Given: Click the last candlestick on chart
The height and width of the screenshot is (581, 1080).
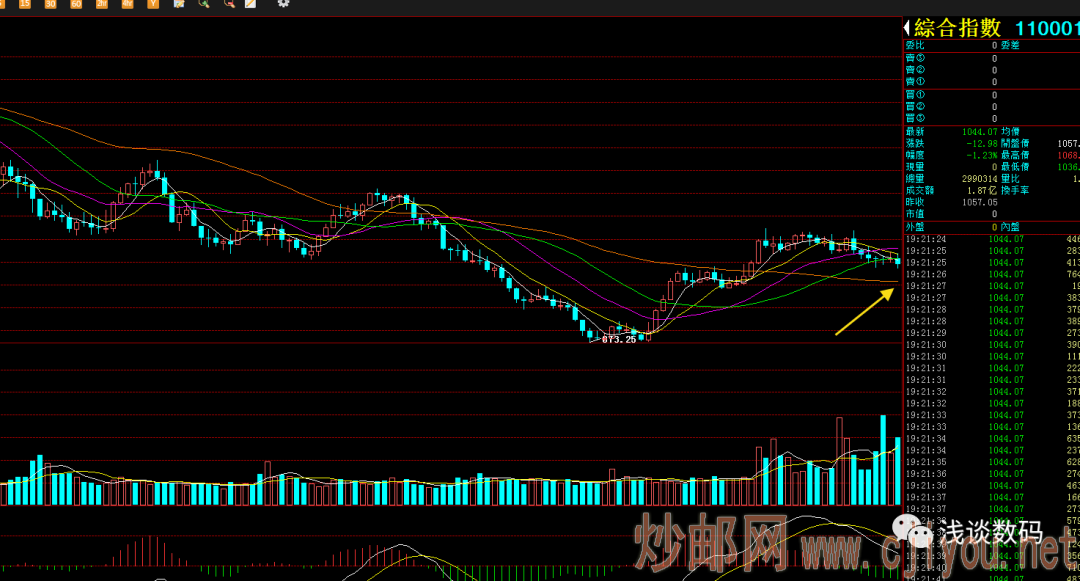Looking at the screenshot, I should pyautogui.click(x=897, y=260).
